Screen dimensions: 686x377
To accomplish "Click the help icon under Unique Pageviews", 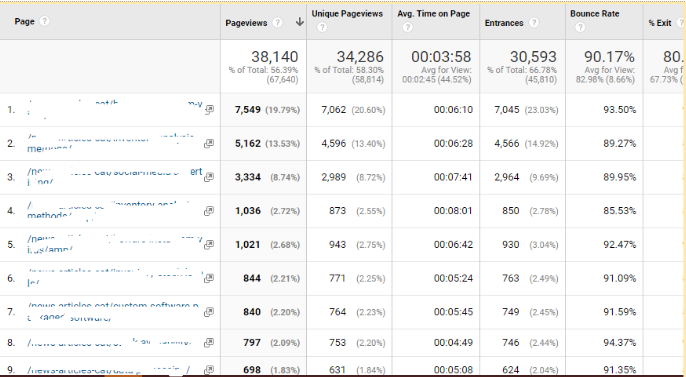I will (322, 28).
